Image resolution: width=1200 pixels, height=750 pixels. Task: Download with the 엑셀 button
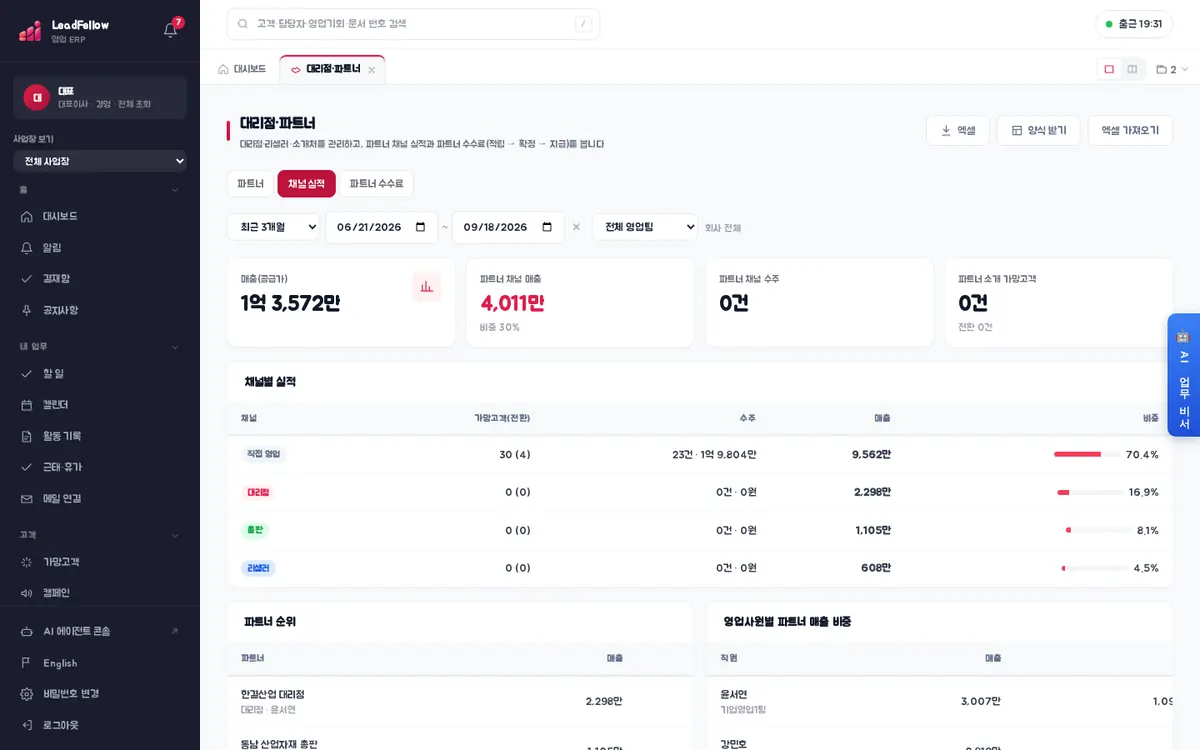click(958, 130)
